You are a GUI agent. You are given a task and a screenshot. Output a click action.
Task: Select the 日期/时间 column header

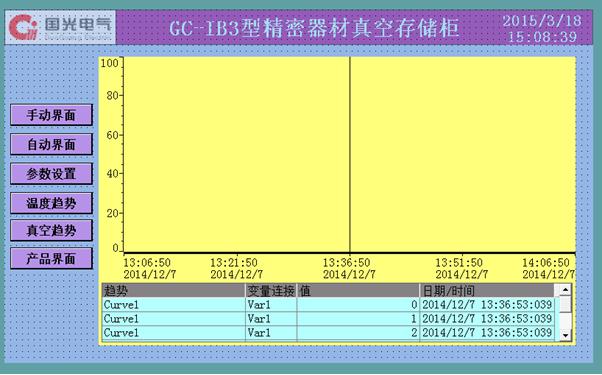(487, 291)
